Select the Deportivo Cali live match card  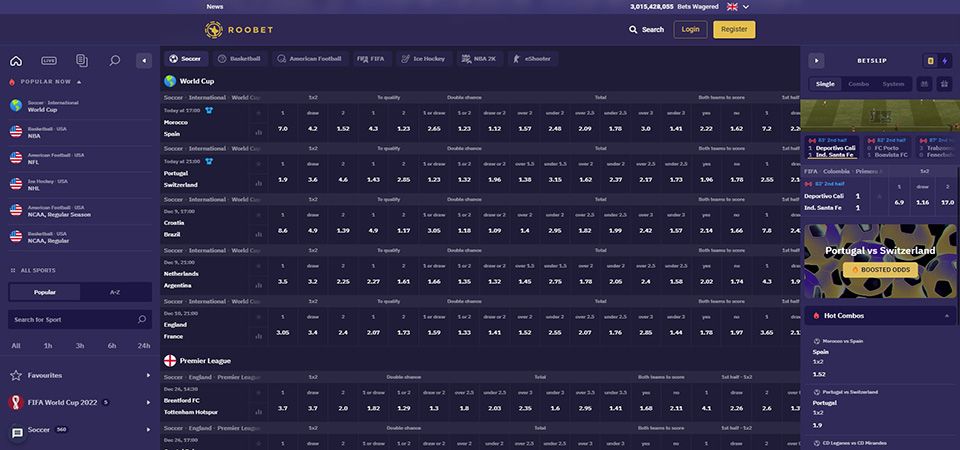(x=830, y=148)
